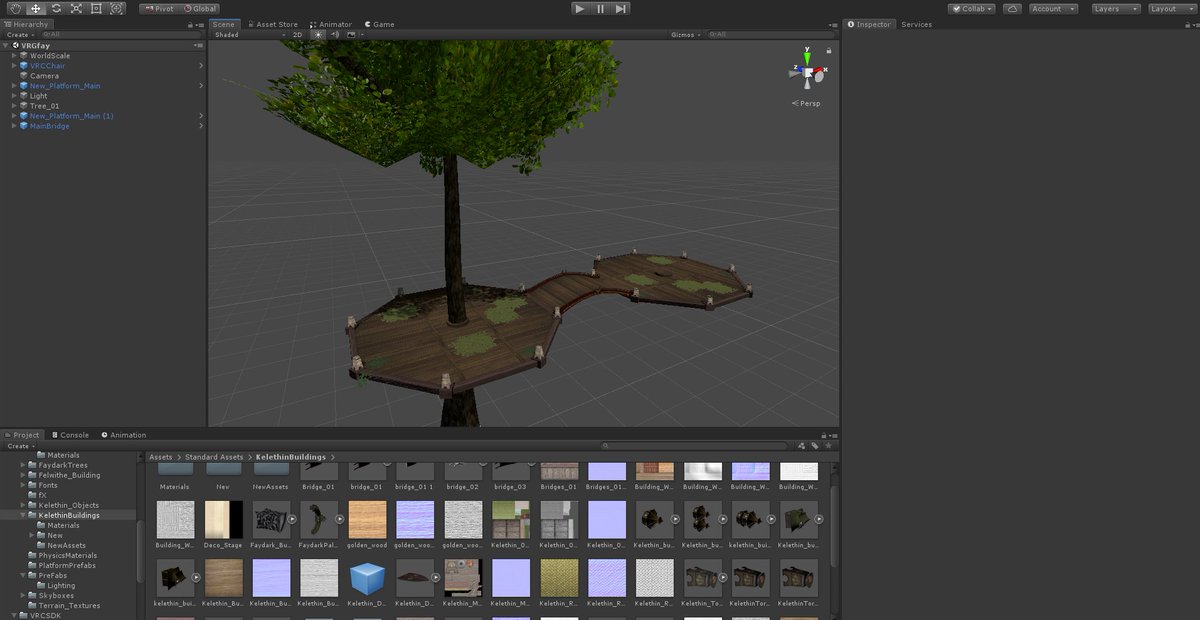
Task: Select the Deco_Stage asset thumbnail
Action: [224, 520]
